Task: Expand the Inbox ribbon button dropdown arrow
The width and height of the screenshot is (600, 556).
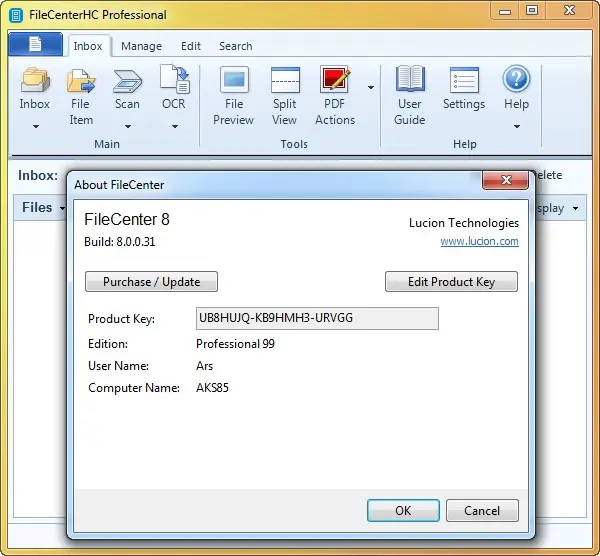Action: (x=36, y=126)
